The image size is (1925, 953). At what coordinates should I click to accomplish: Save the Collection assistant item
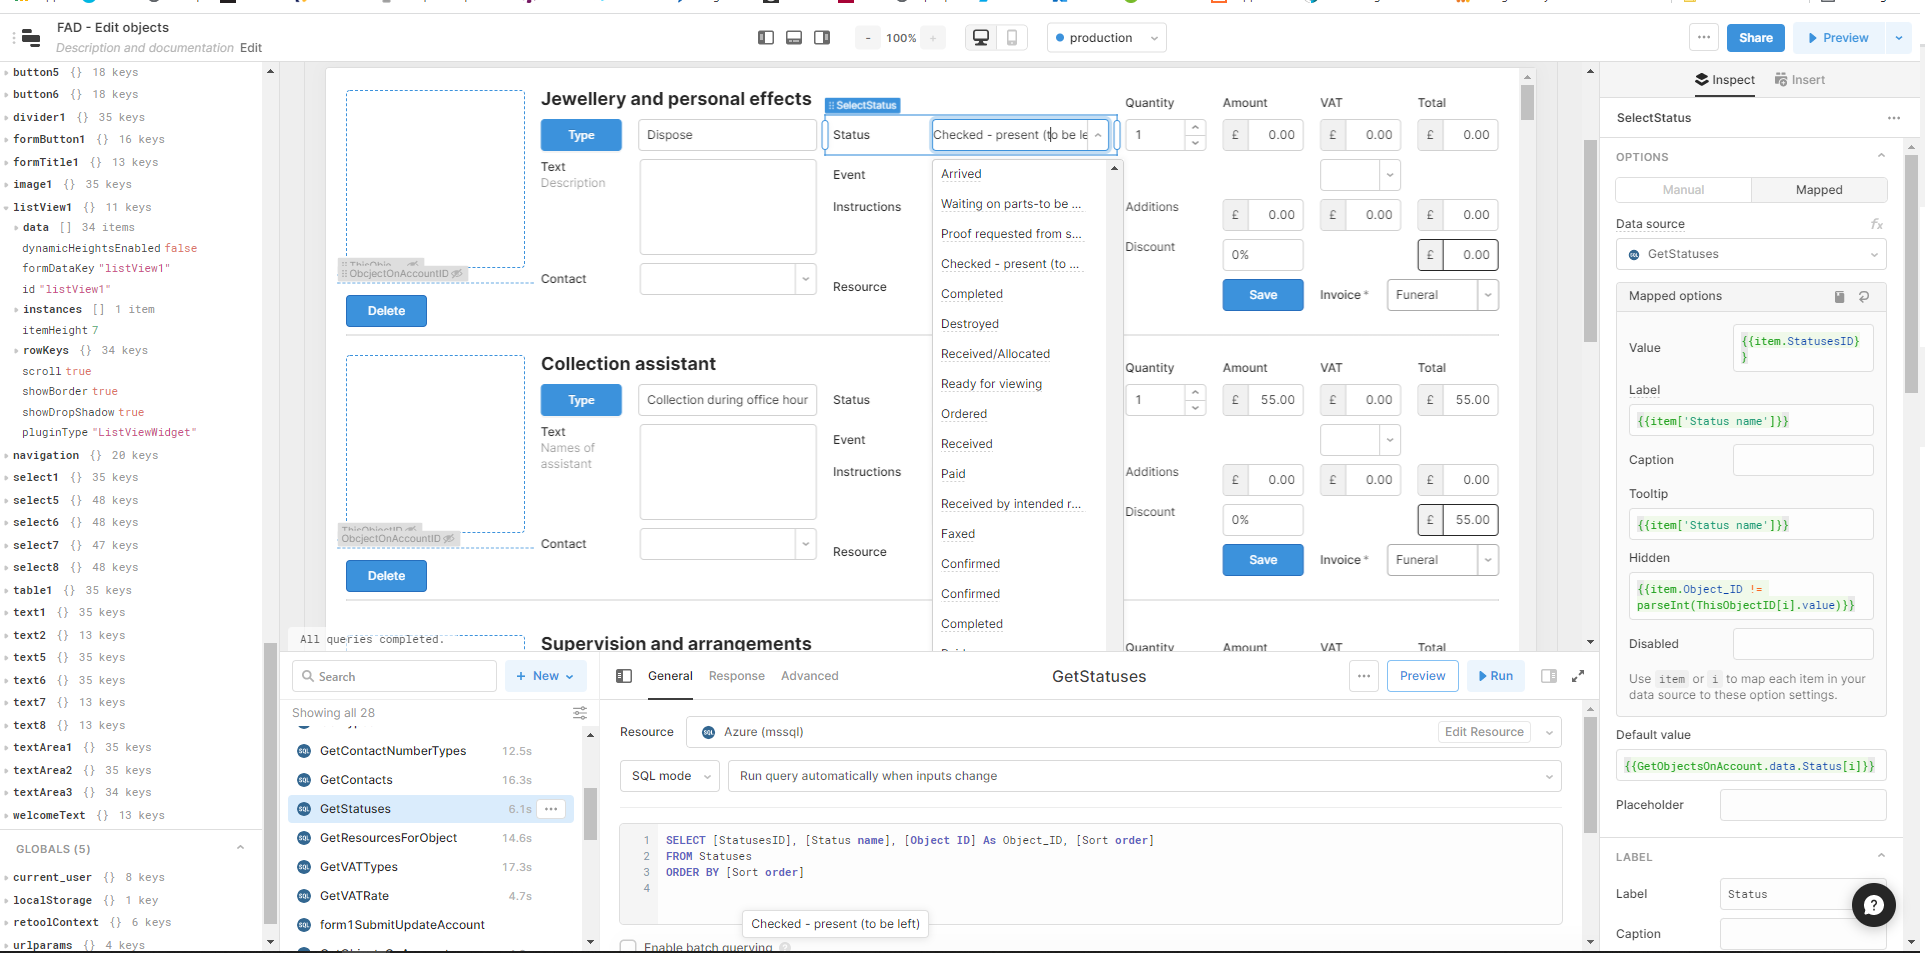pos(1263,560)
